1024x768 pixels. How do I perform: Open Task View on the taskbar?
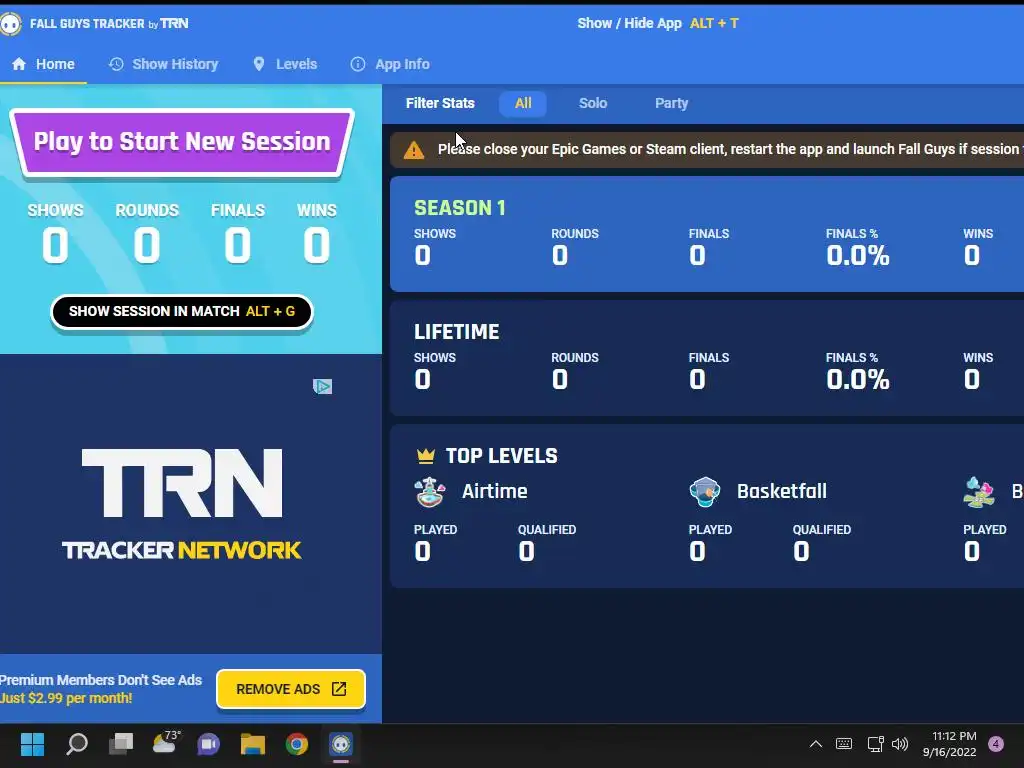click(121, 744)
